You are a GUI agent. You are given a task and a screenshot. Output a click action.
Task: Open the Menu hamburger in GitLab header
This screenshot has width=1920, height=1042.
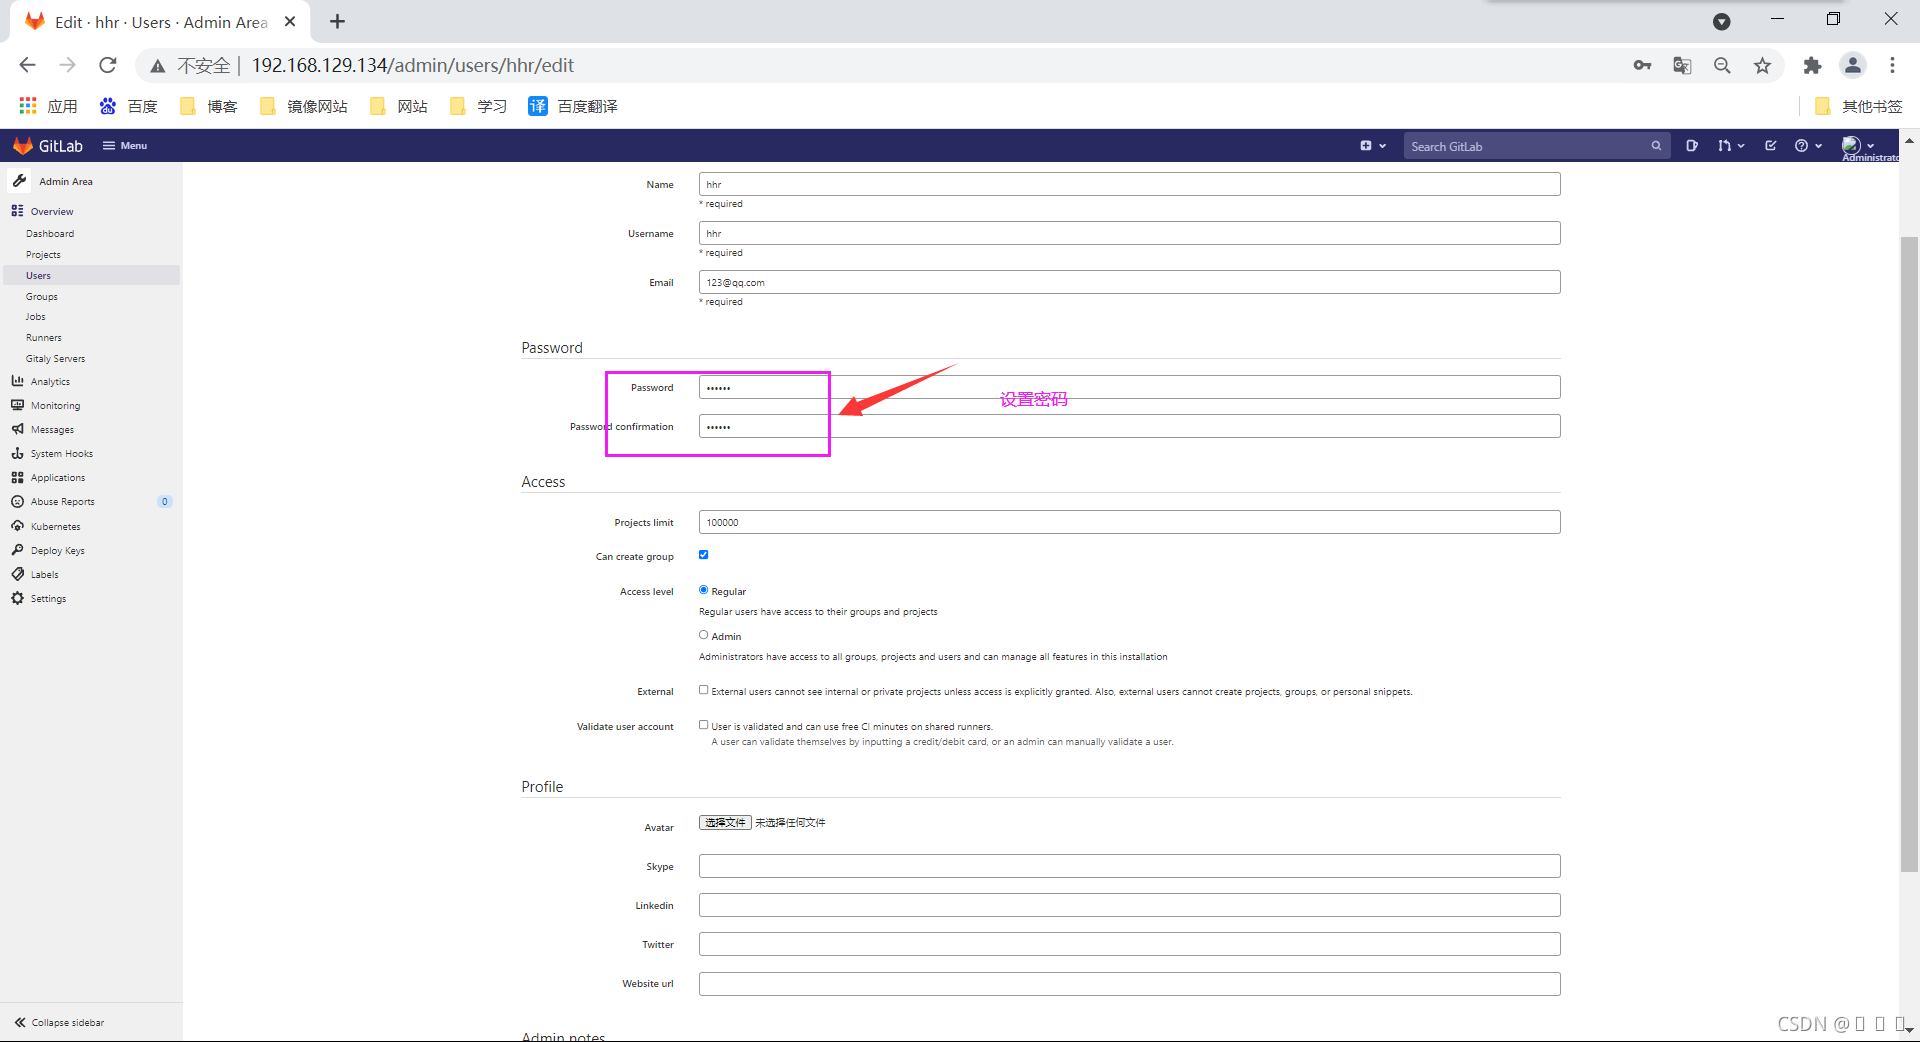125,146
